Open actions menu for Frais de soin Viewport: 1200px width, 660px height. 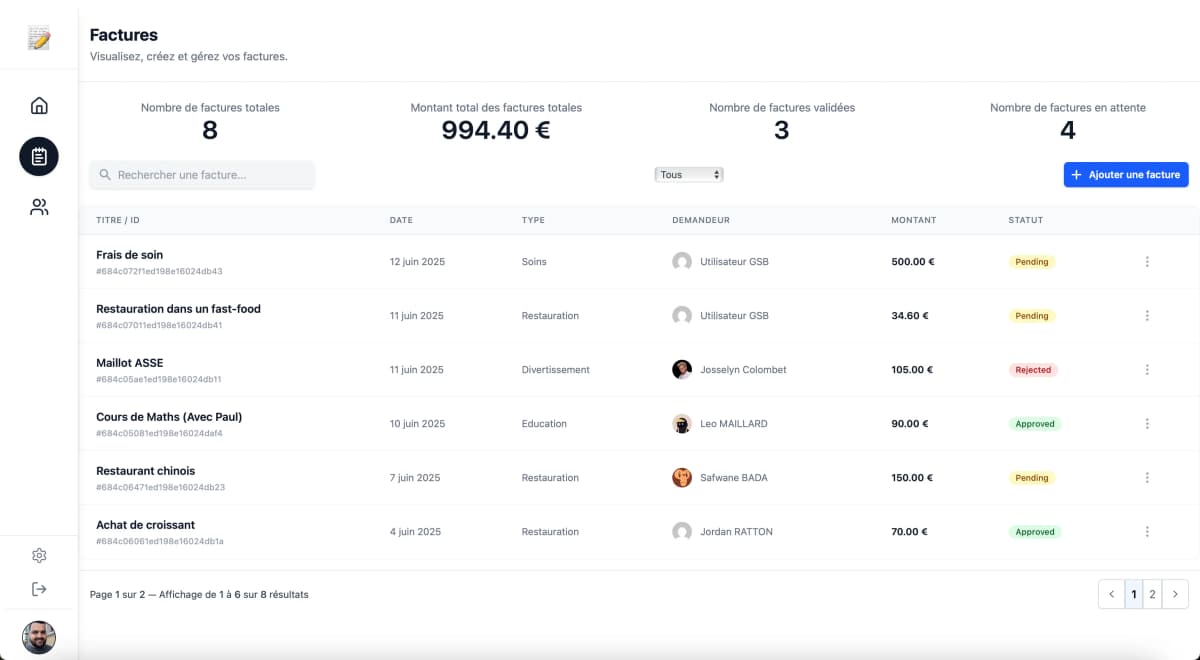(x=1147, y=262)
